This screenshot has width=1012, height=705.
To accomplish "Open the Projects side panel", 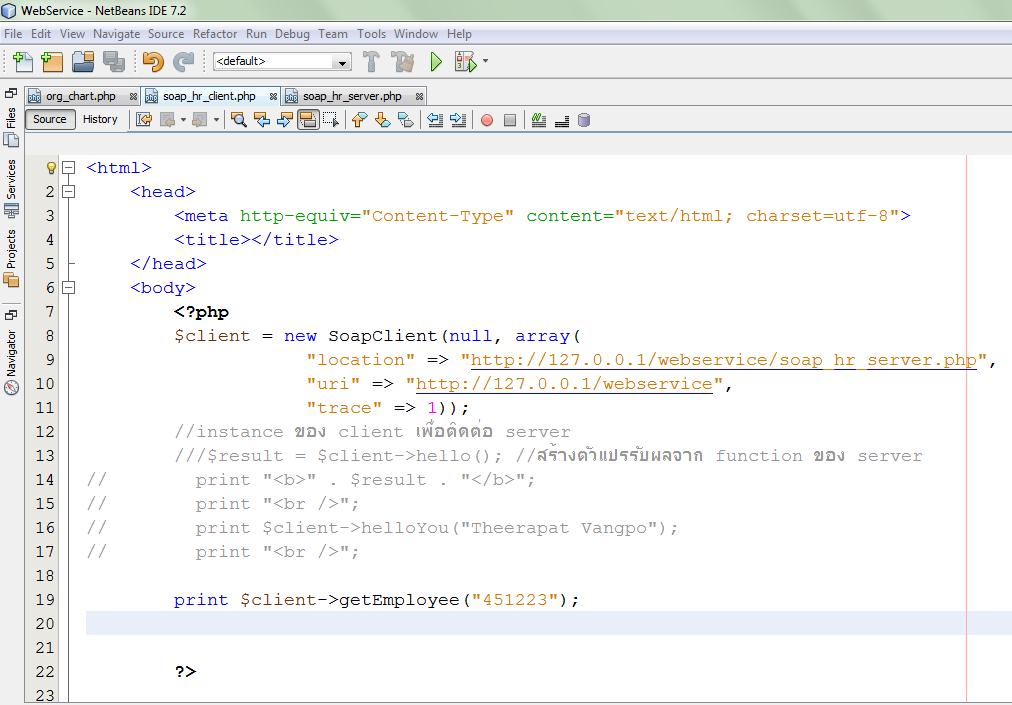I will [x=11, y=257].
